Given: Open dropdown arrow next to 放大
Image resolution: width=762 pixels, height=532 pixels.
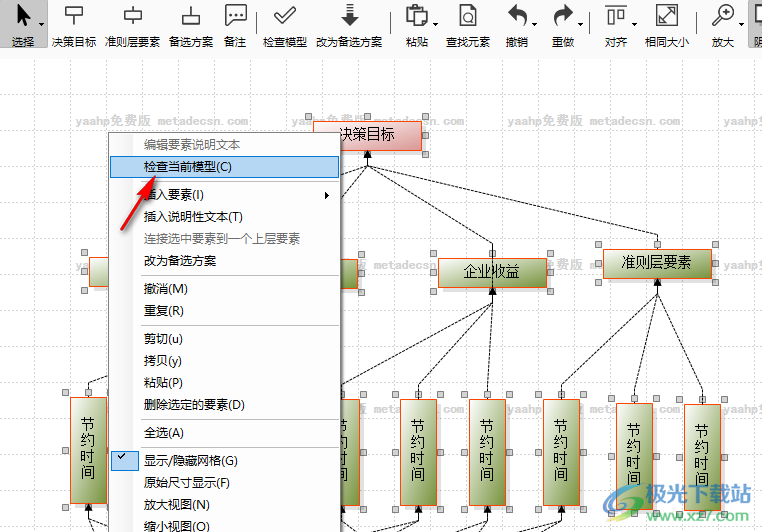Looking at the screenshot, I should point(741,24).
